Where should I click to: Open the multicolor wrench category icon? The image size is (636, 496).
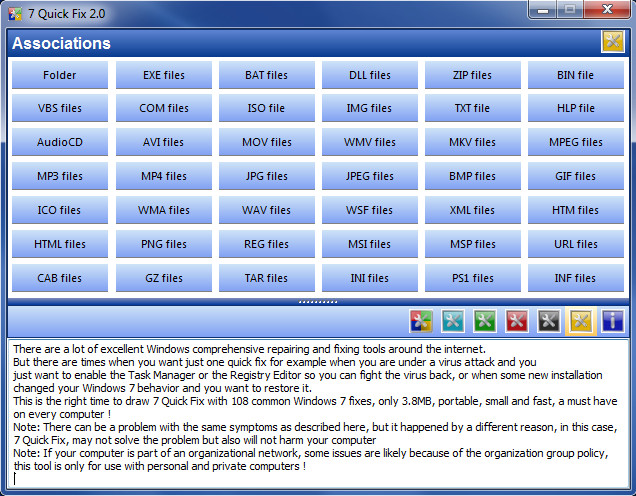pyautogui.click(x=421, y=321)
